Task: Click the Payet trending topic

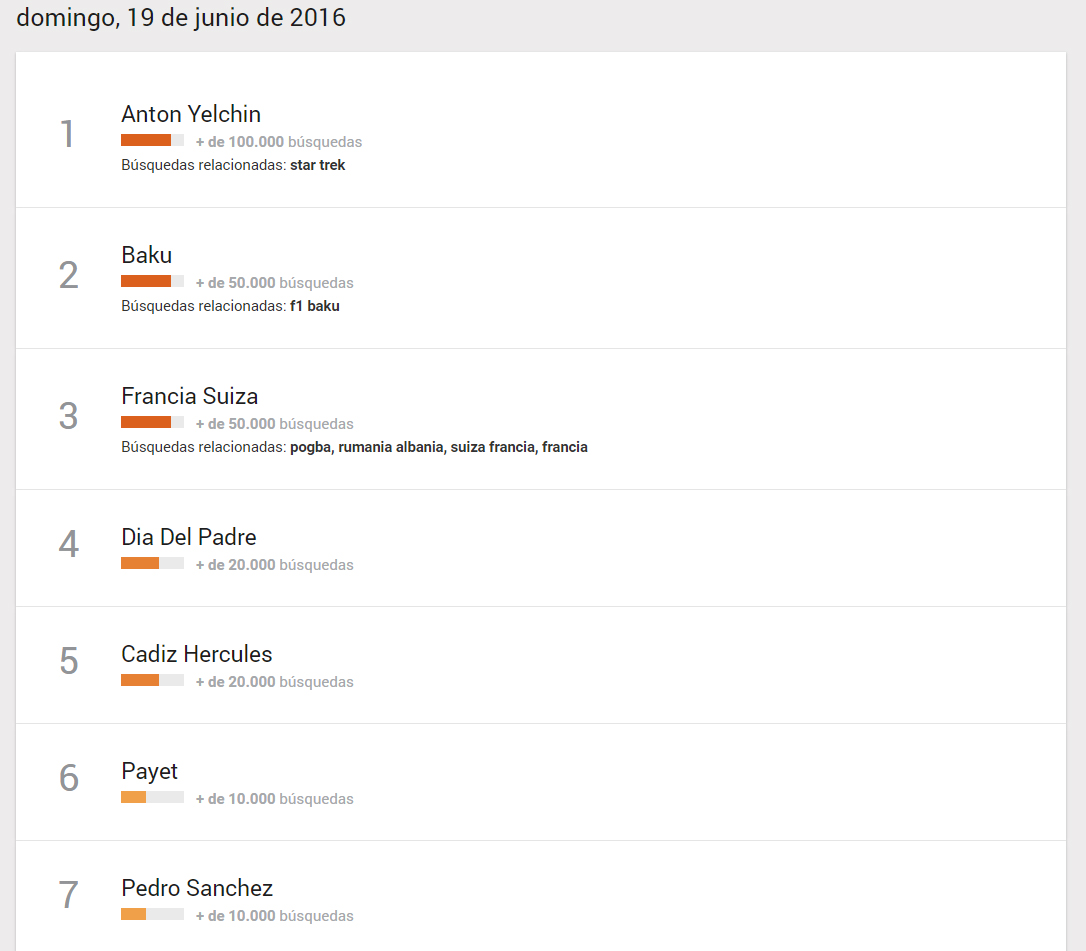Action: click(149, 771)
